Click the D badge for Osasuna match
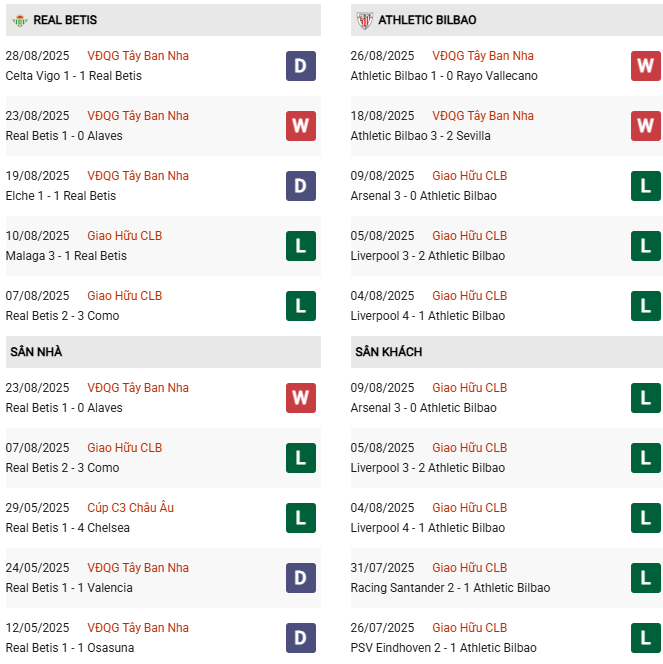 [x=300, y=638]
